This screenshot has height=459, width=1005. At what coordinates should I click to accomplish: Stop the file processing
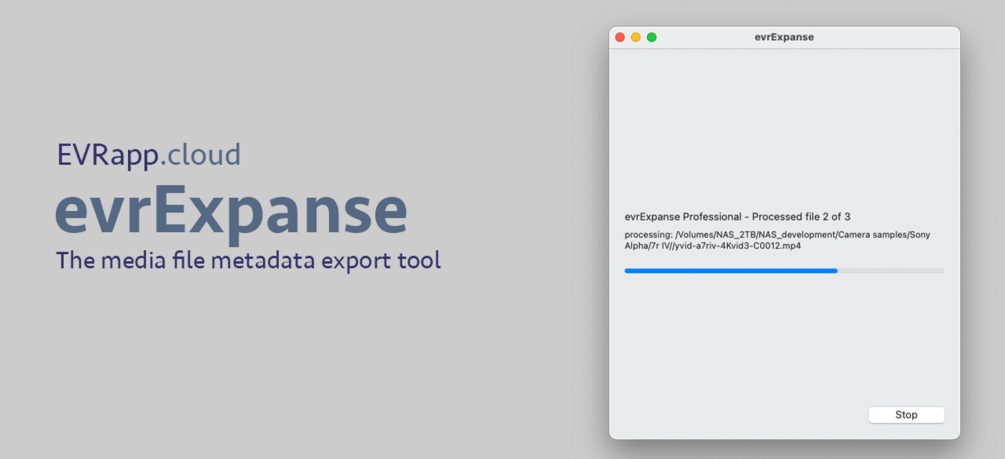pos(906,415)
